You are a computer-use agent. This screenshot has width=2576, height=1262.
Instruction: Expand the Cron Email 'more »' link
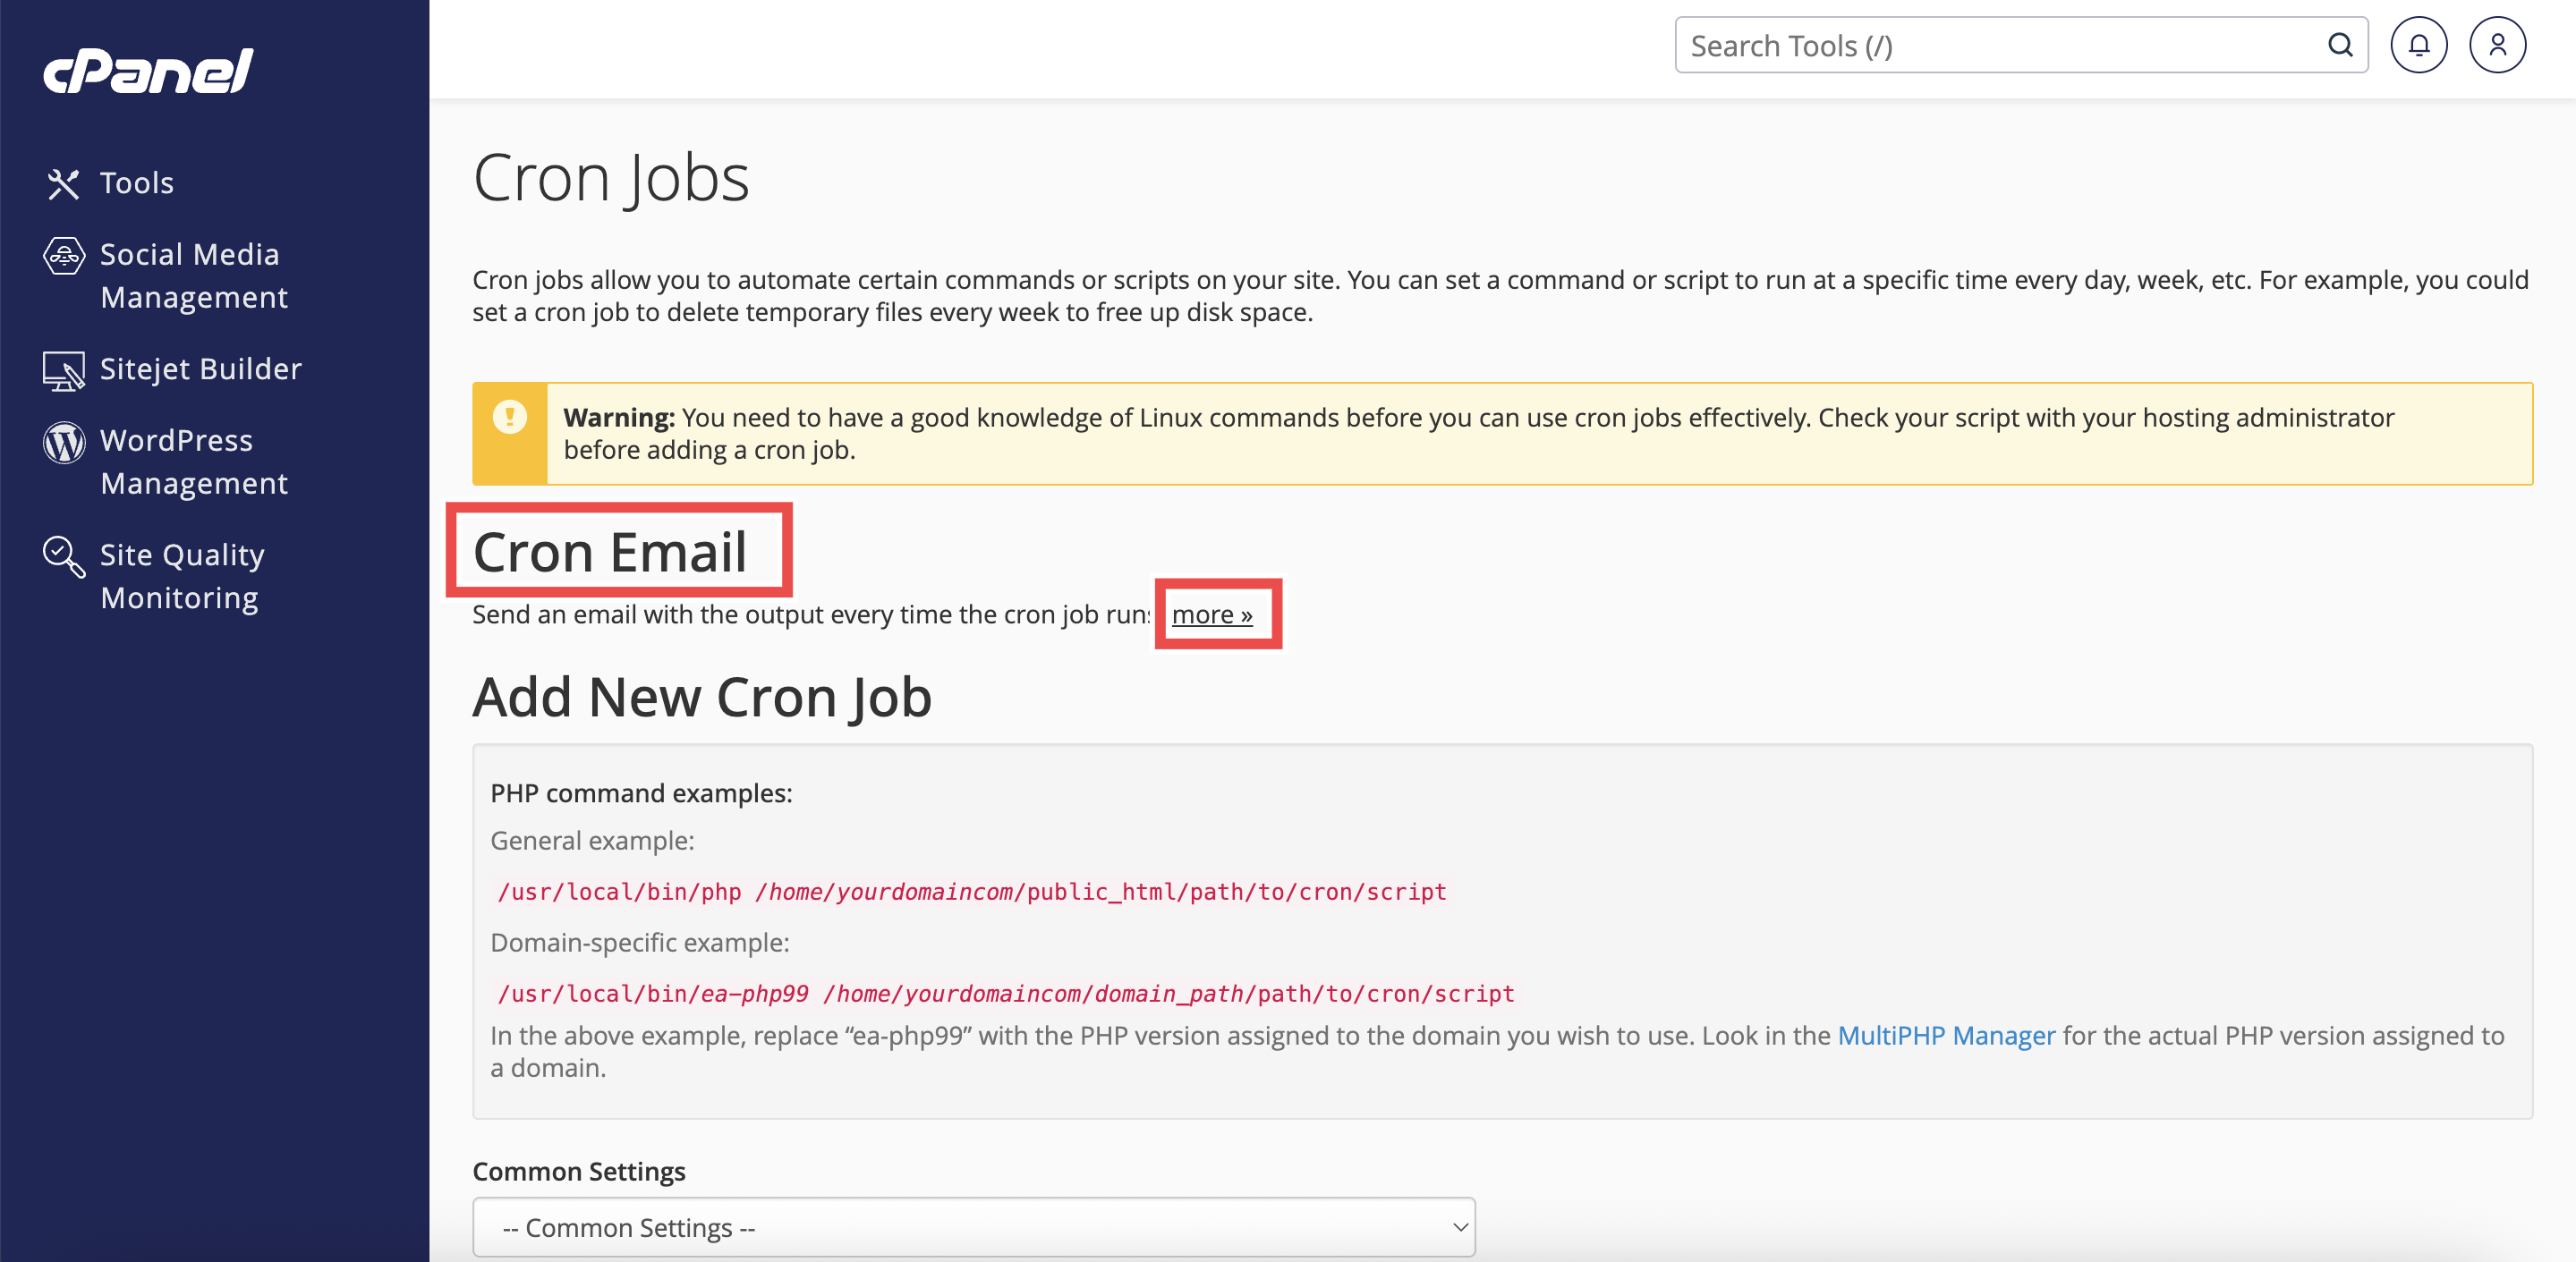point(1212,614)
